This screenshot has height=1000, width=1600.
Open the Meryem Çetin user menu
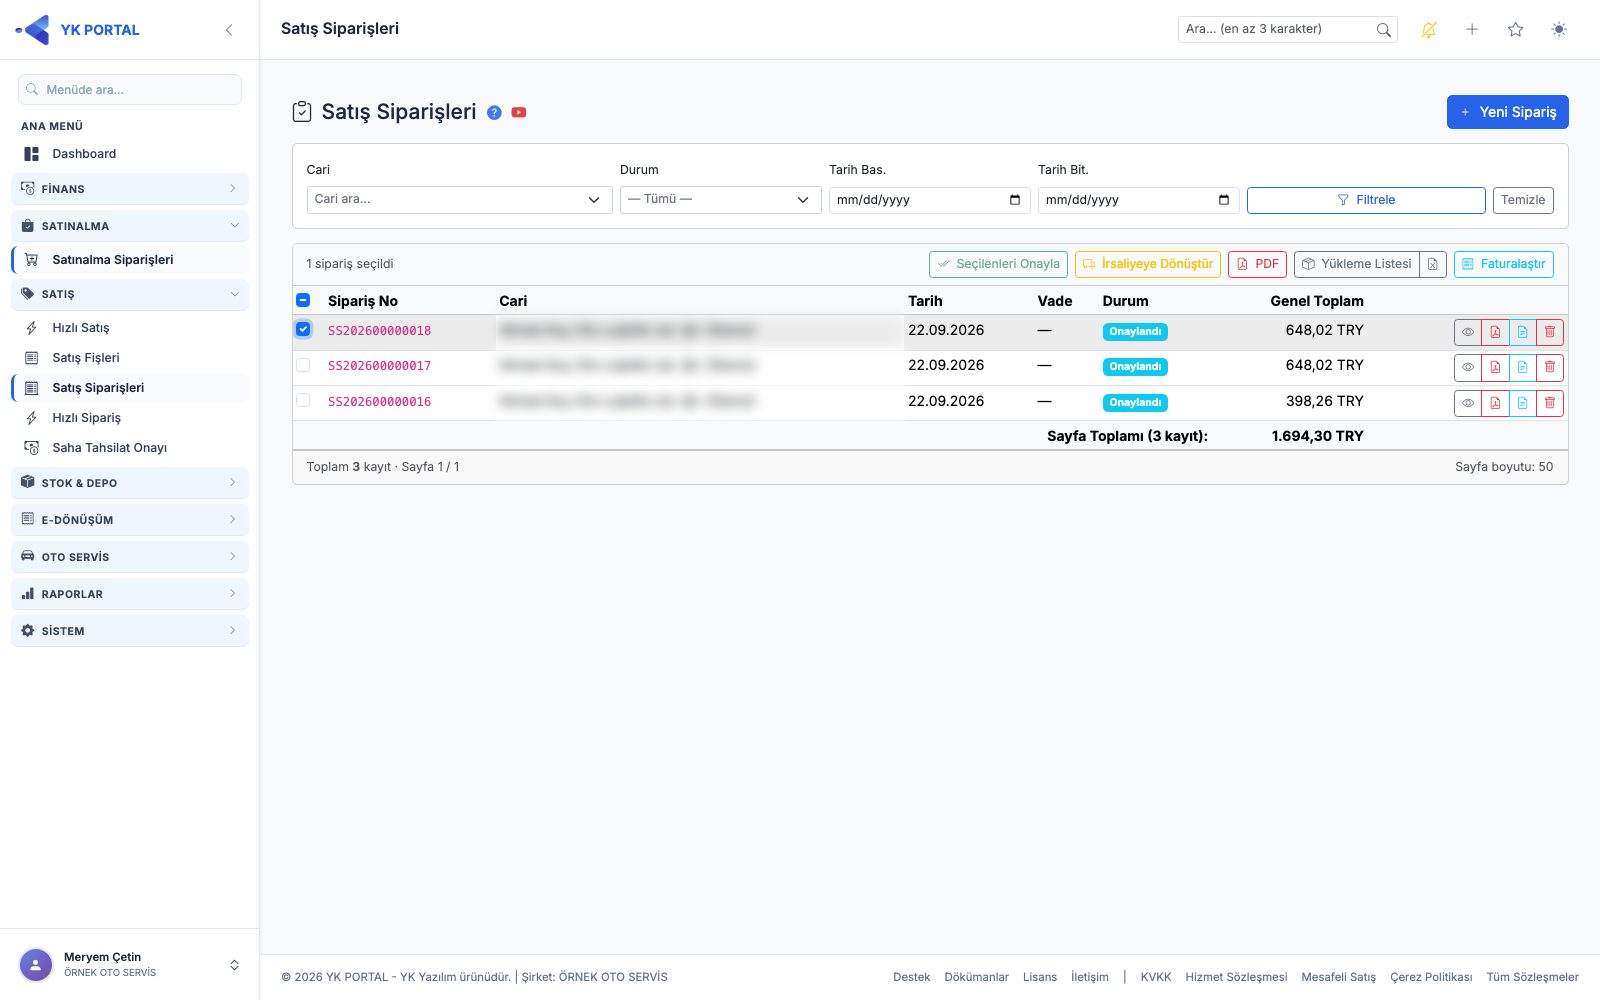pos(130,965)
